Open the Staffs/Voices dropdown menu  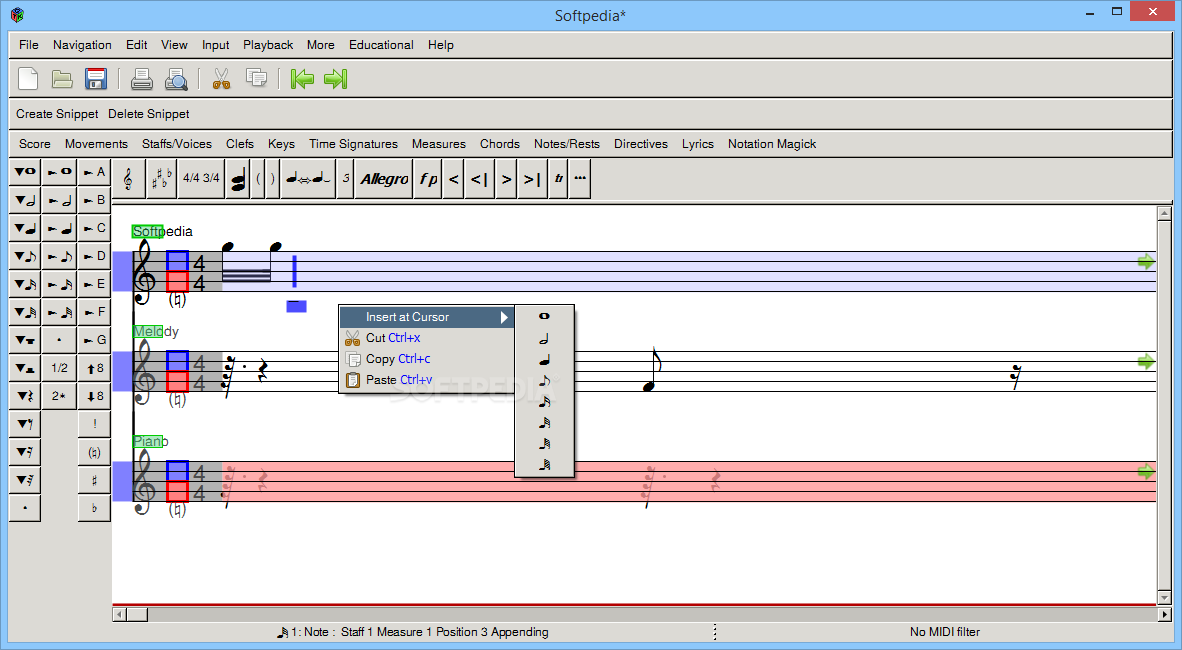(176, 143)
